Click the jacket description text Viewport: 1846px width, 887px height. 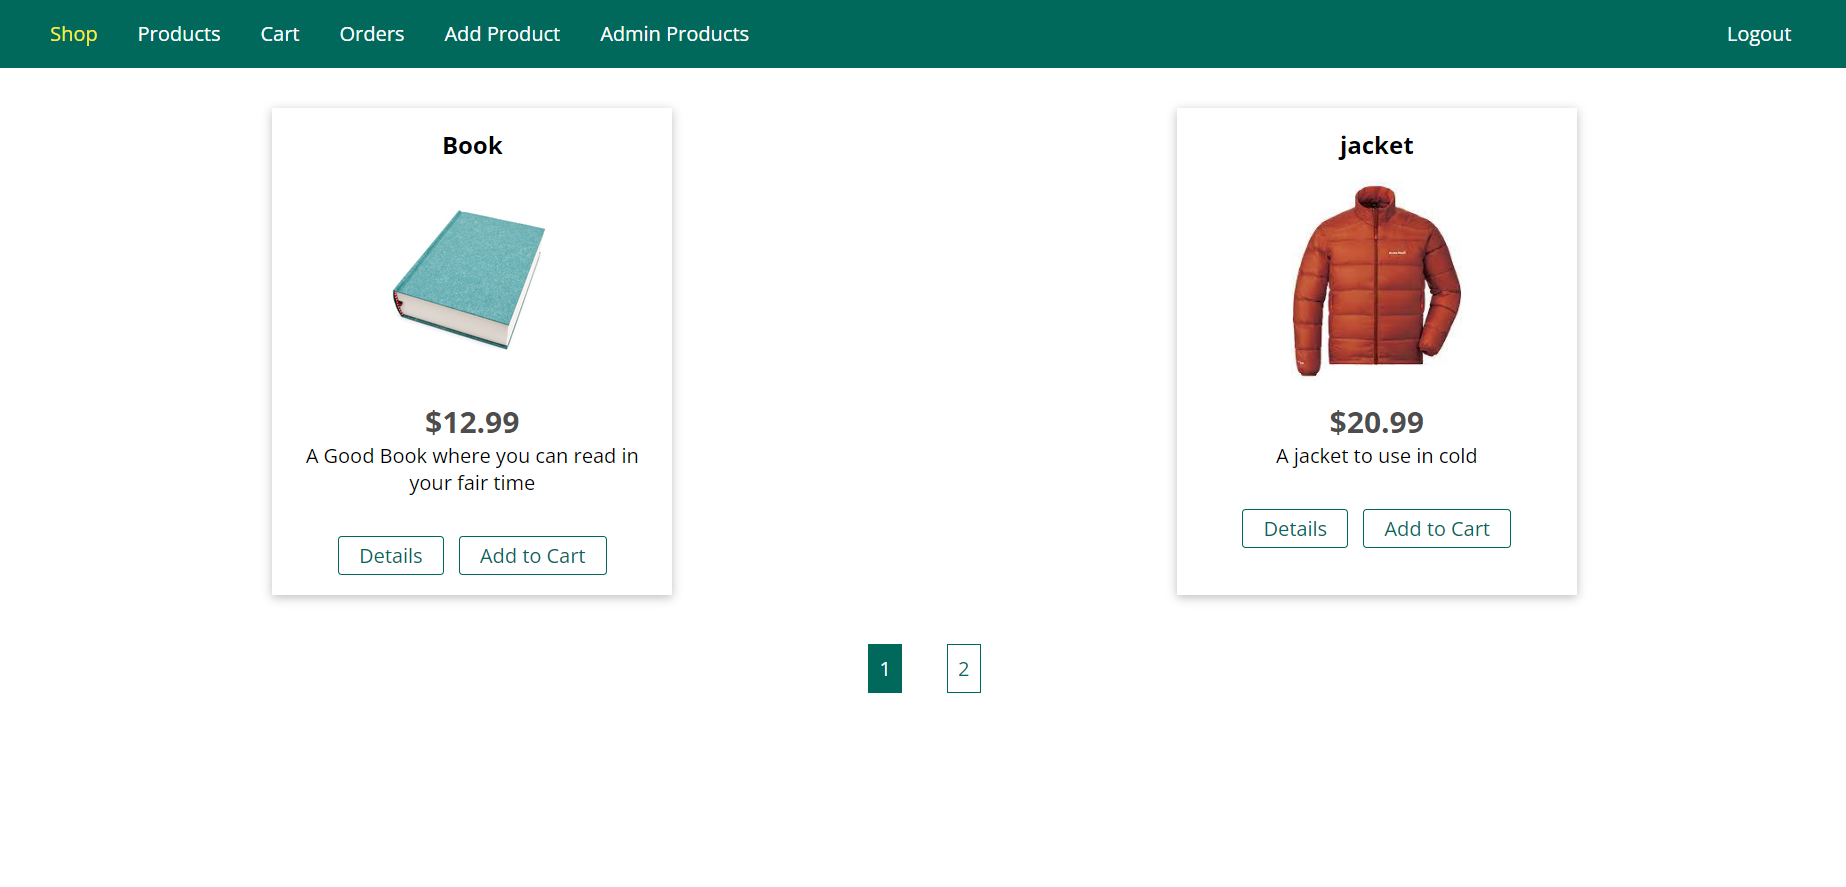(x=1376, y=456)
